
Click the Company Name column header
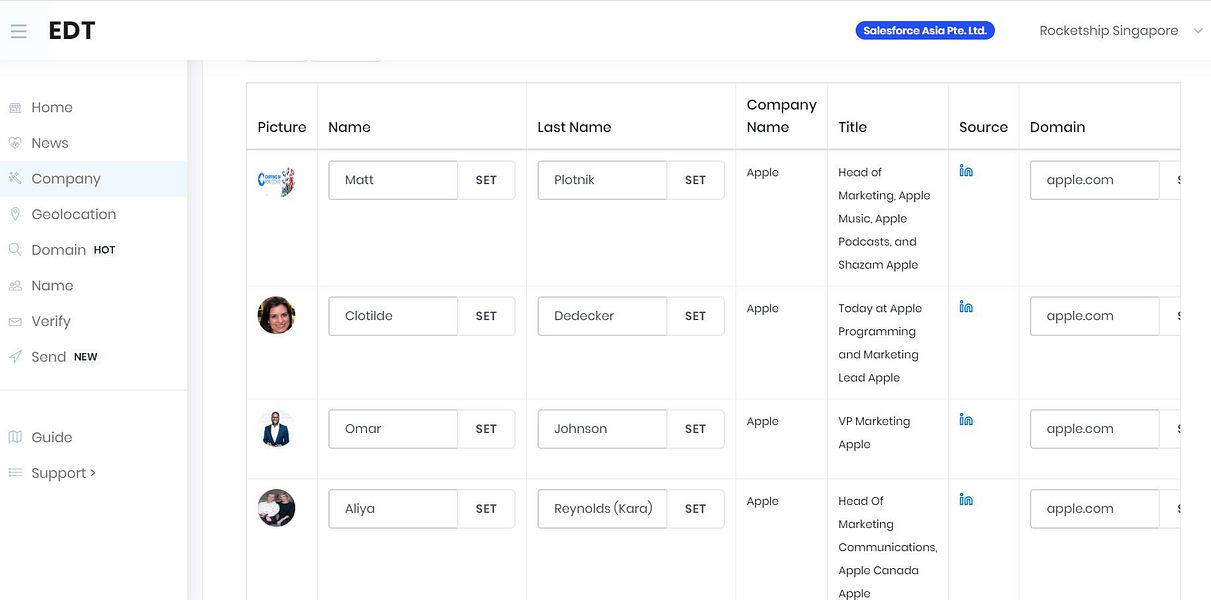coord(782,116)
